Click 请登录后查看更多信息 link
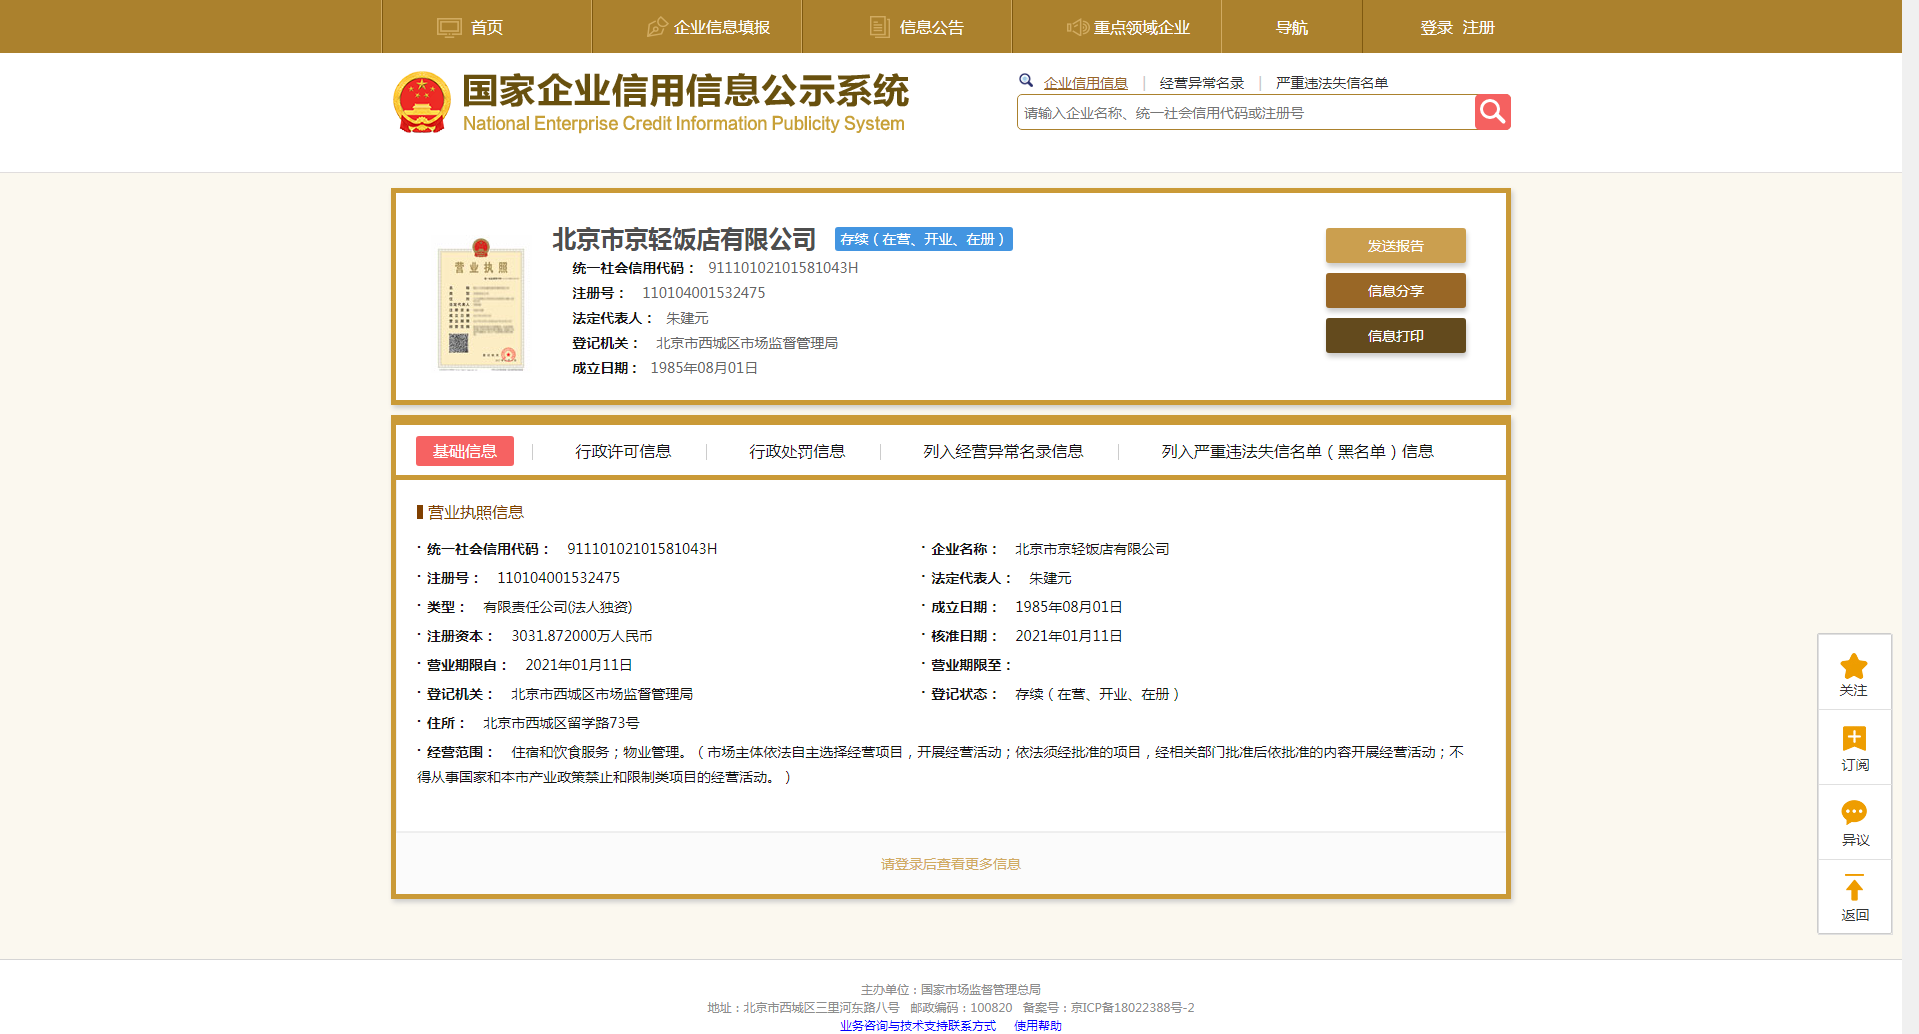 coord(950,864)
